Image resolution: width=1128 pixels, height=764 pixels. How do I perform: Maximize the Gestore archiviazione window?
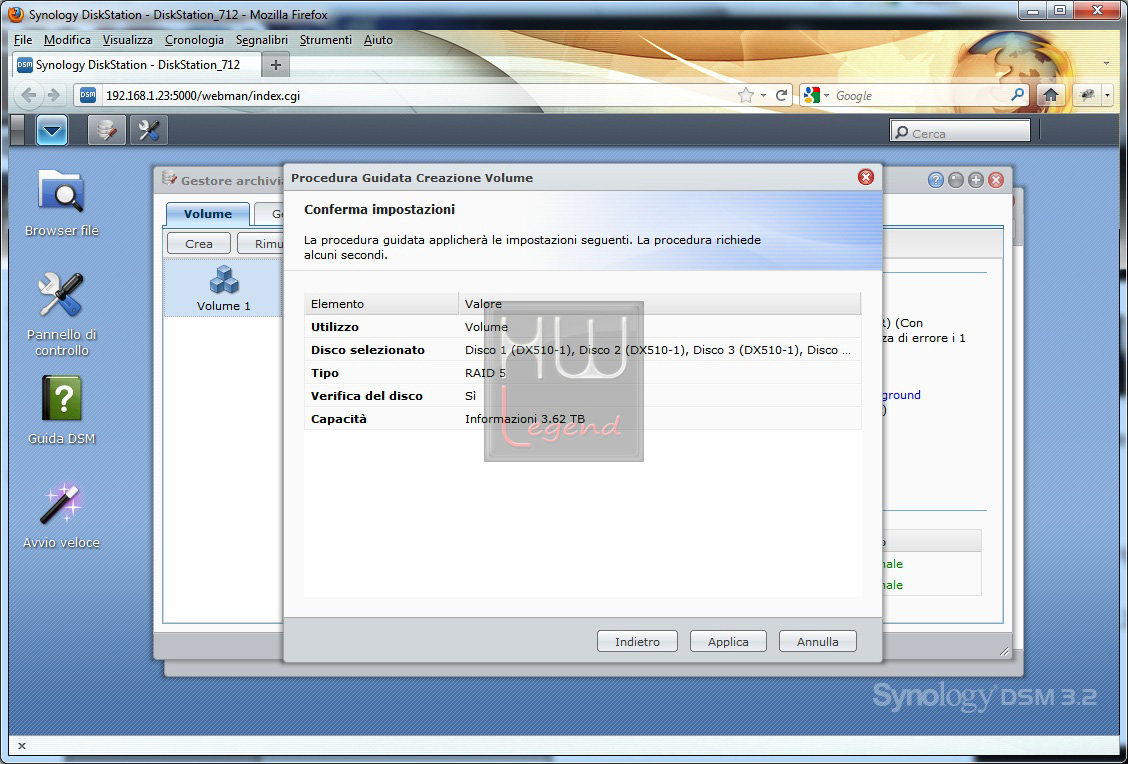975,180
